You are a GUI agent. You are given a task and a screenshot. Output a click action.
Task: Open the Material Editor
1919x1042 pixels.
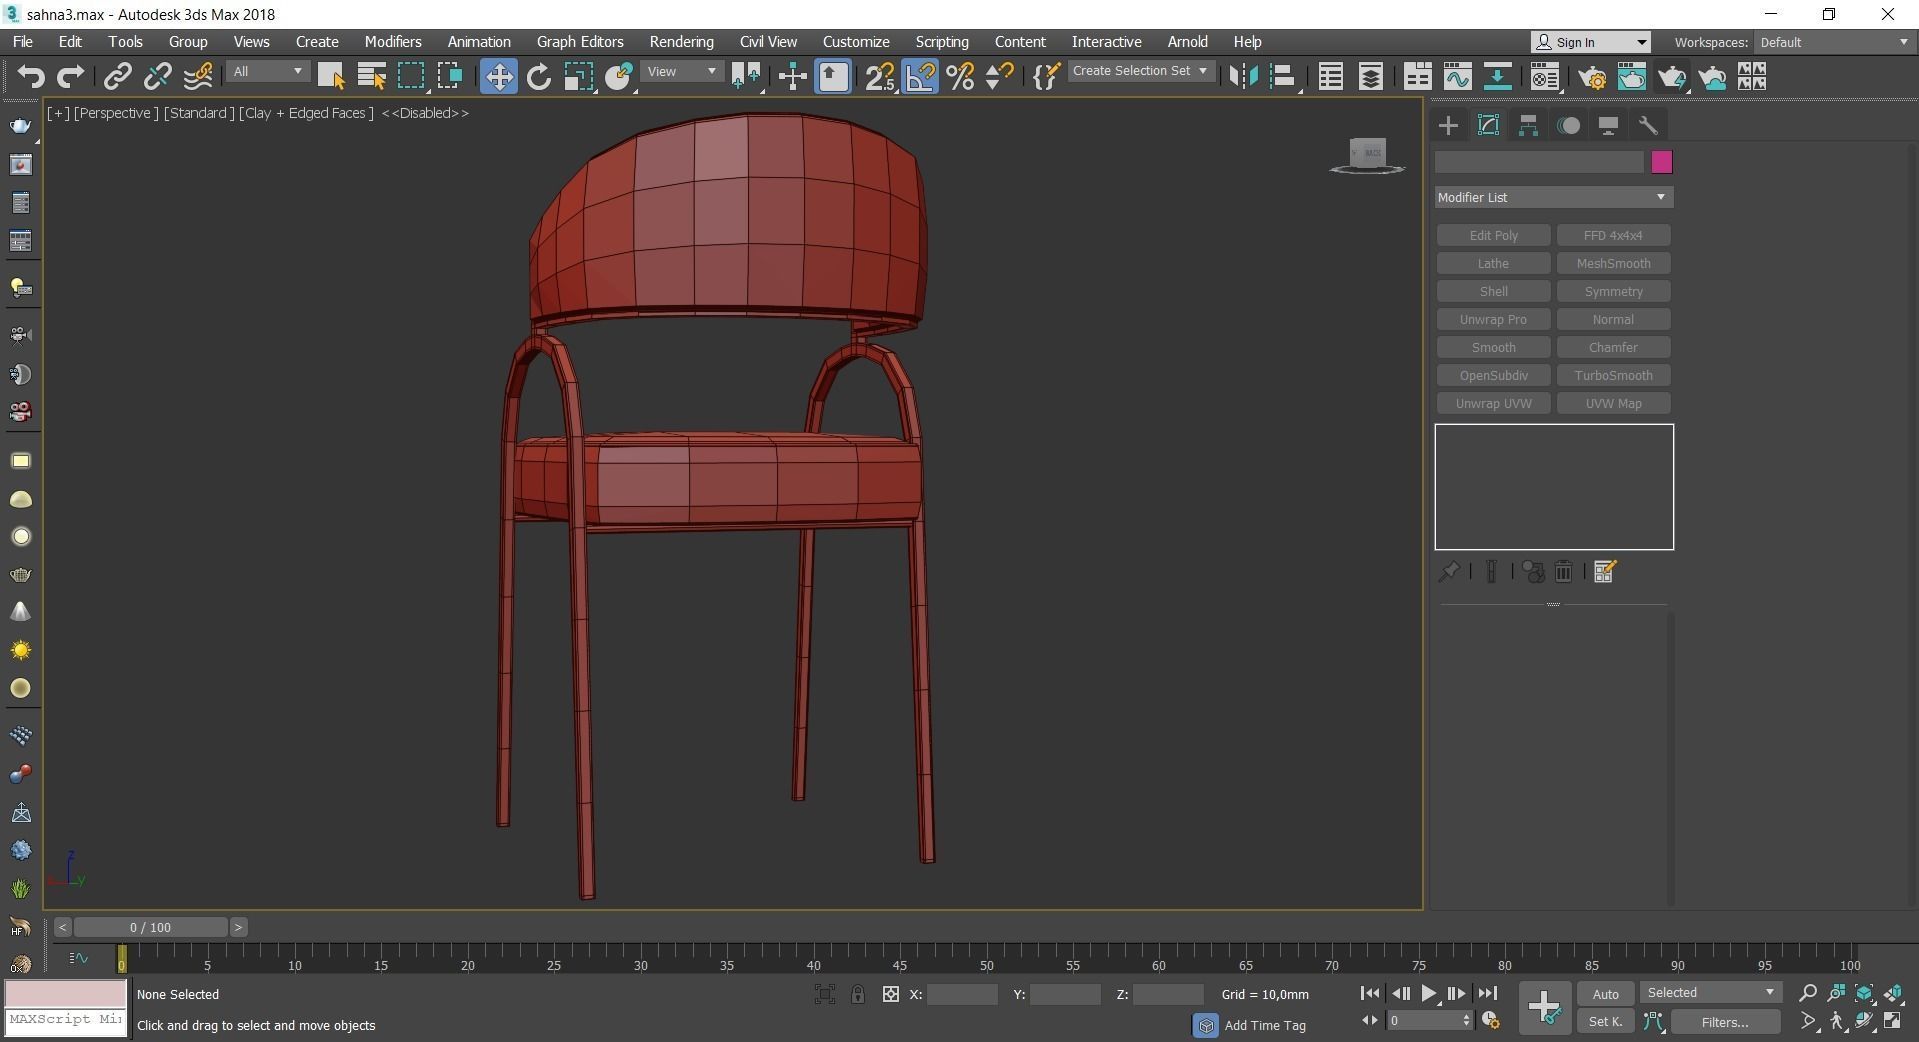[x=1544, y=77]
